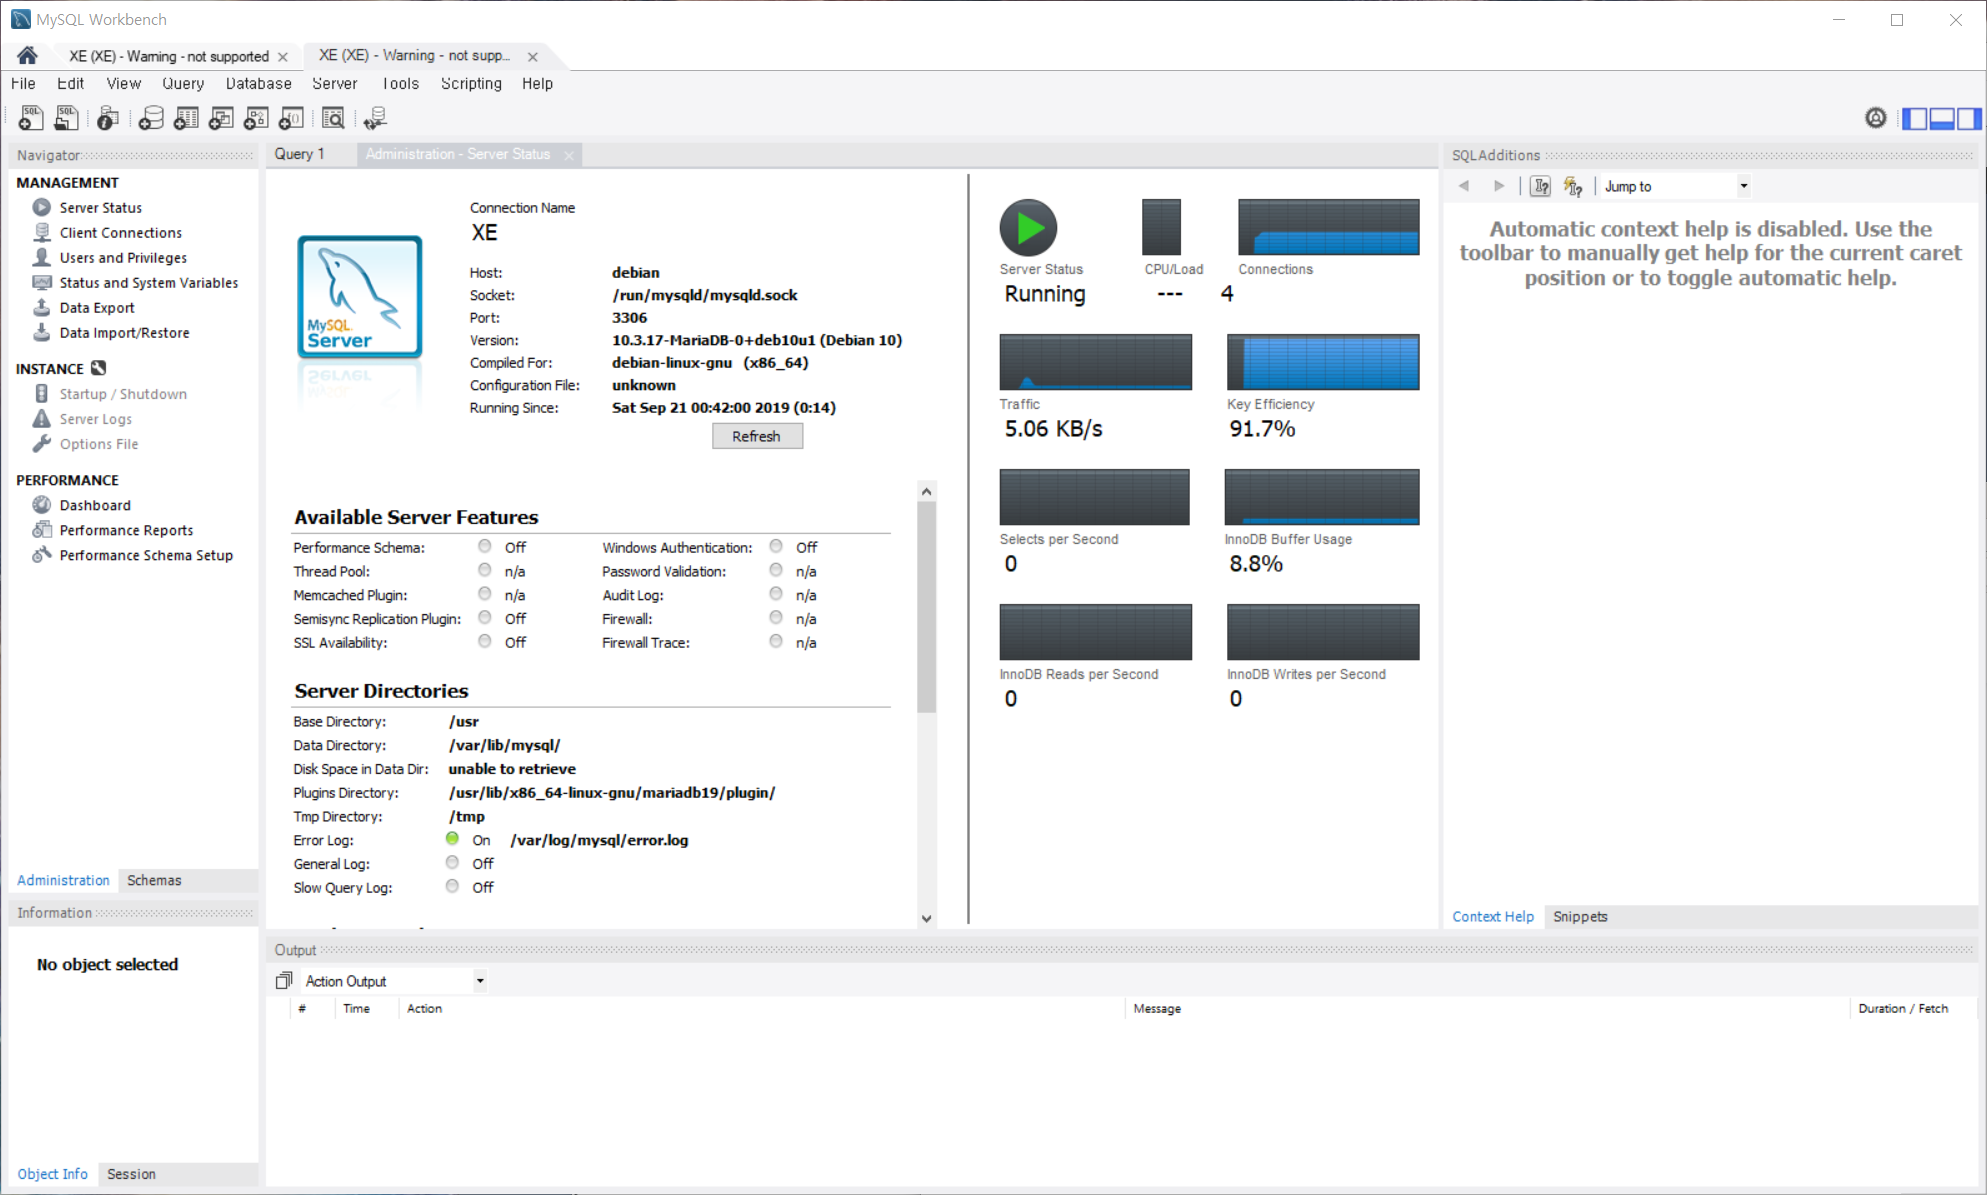Reconnect to DBMS toolbar icon
Screen dimensions: 1987x1195
(375, 118)
